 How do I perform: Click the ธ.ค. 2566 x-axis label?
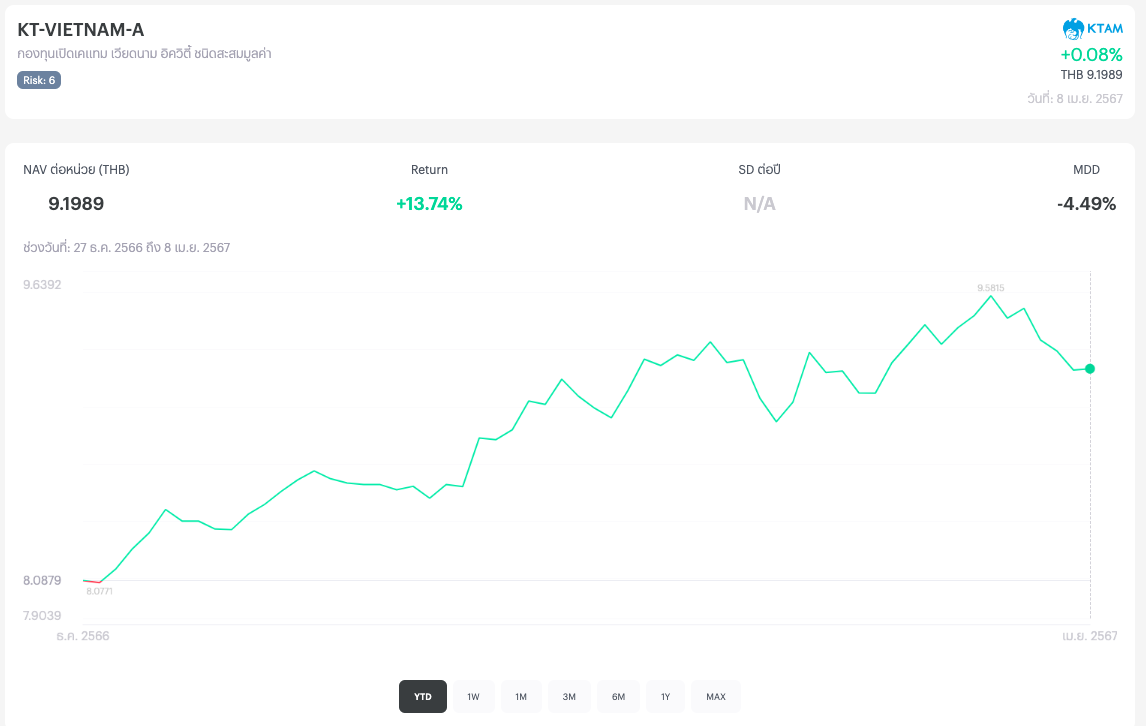tap(83, 636)
